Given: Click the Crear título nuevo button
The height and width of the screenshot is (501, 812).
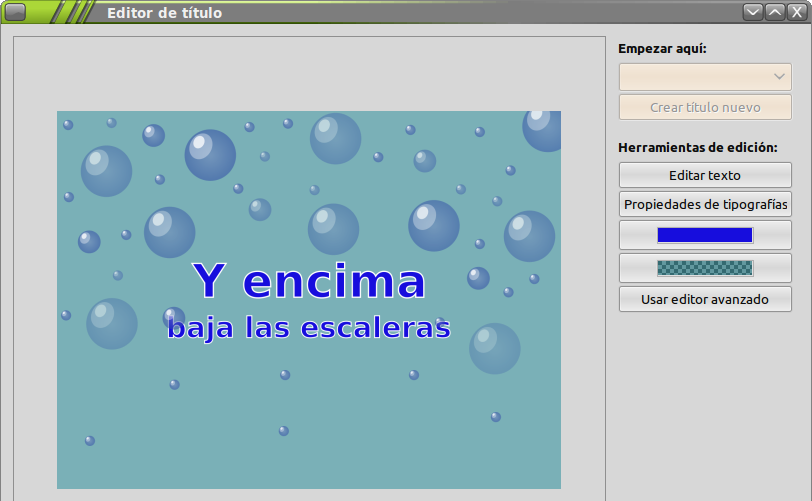Looking at the screenshot, I should click(x=705, y=107).
